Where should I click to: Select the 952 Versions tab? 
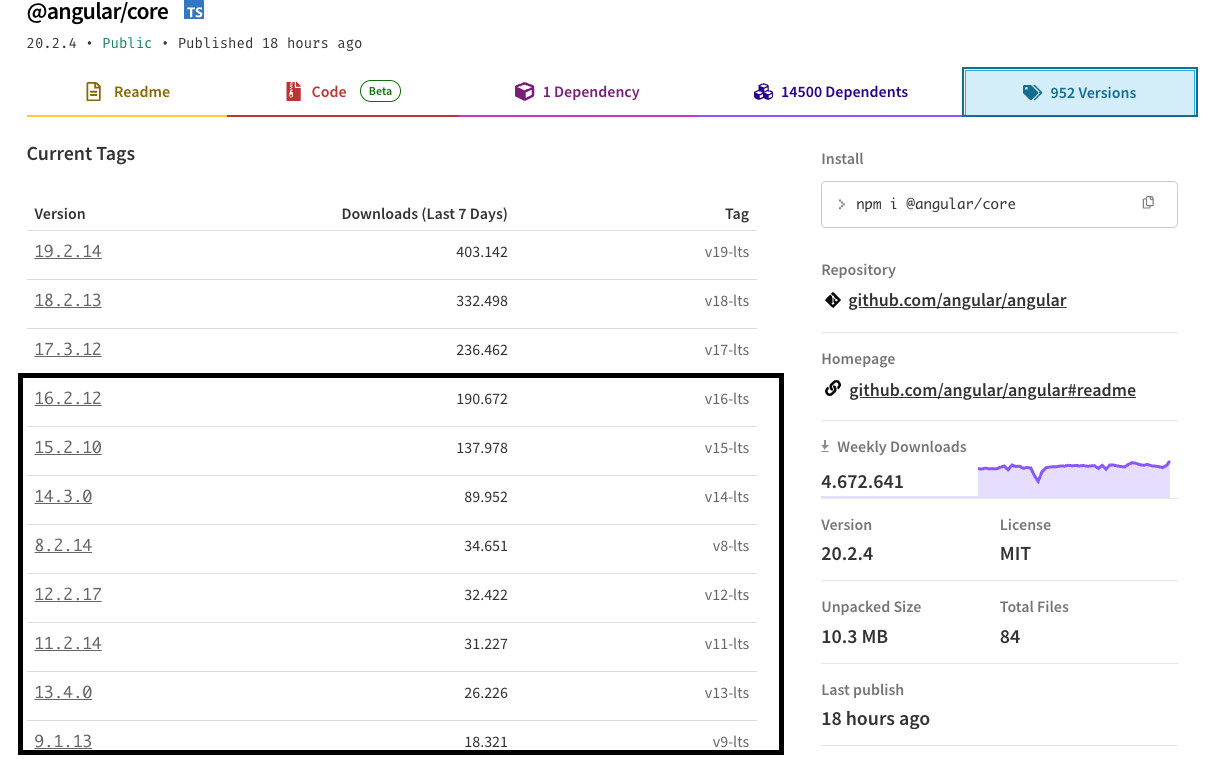1080,92
